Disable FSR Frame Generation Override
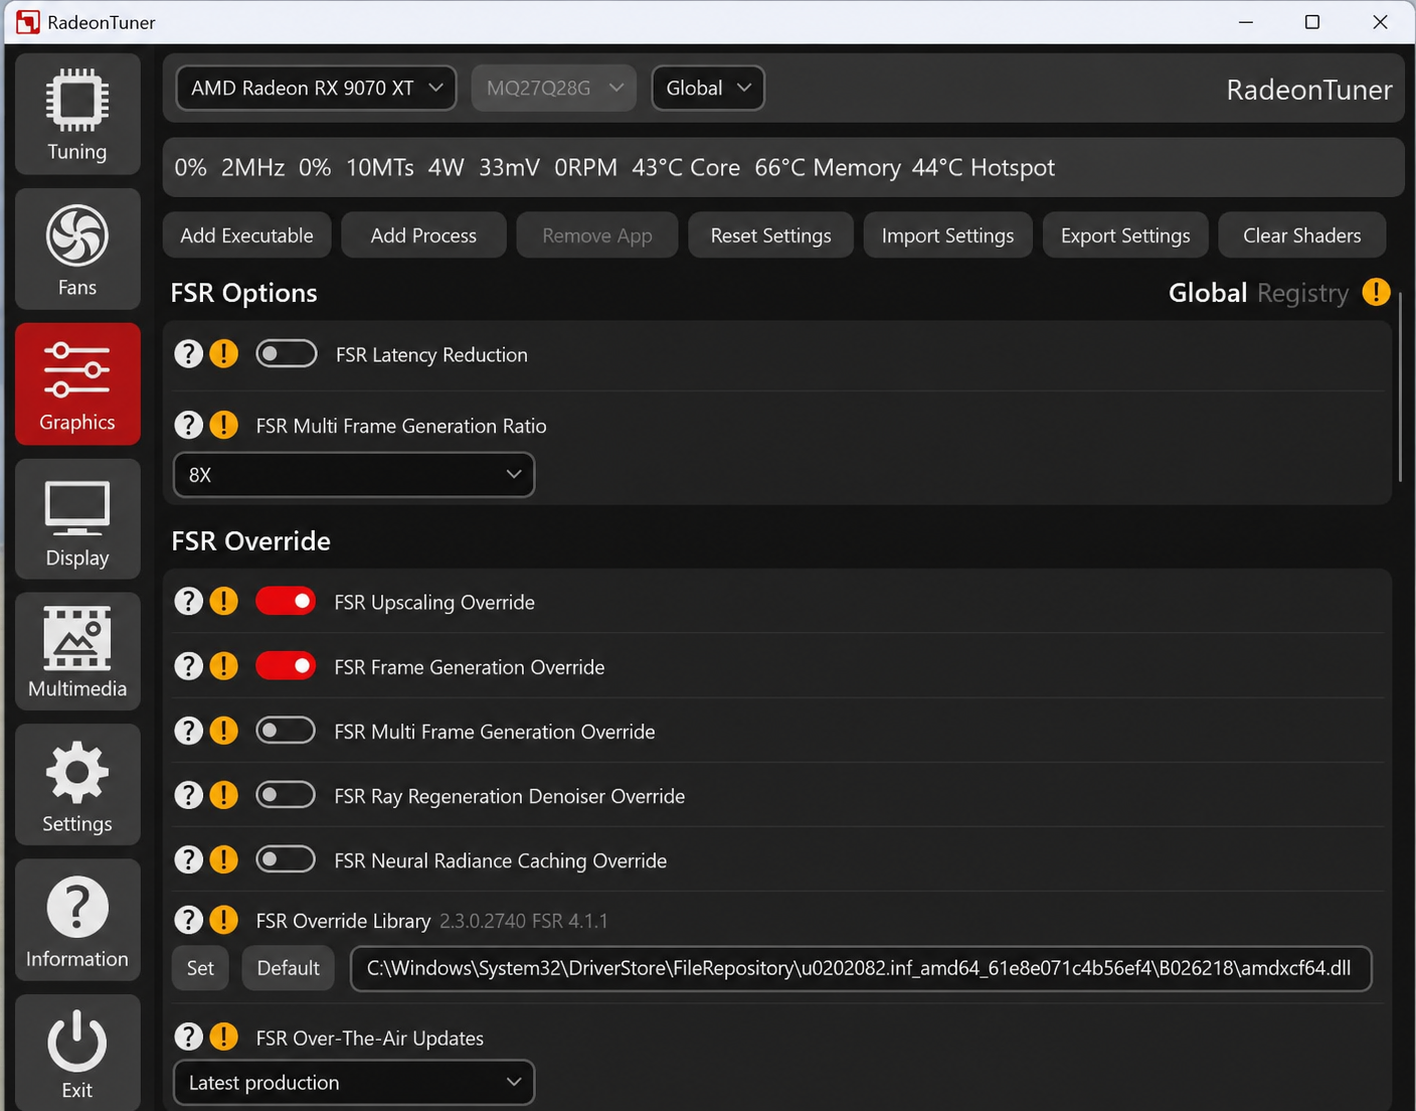 286,666
